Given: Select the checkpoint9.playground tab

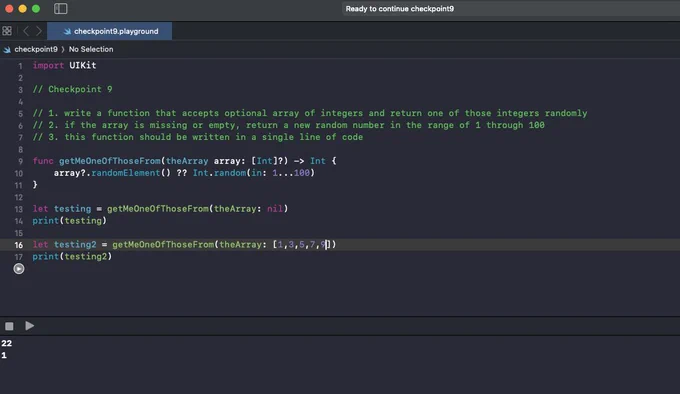Looking at the screenshot, I should (109, 31).
